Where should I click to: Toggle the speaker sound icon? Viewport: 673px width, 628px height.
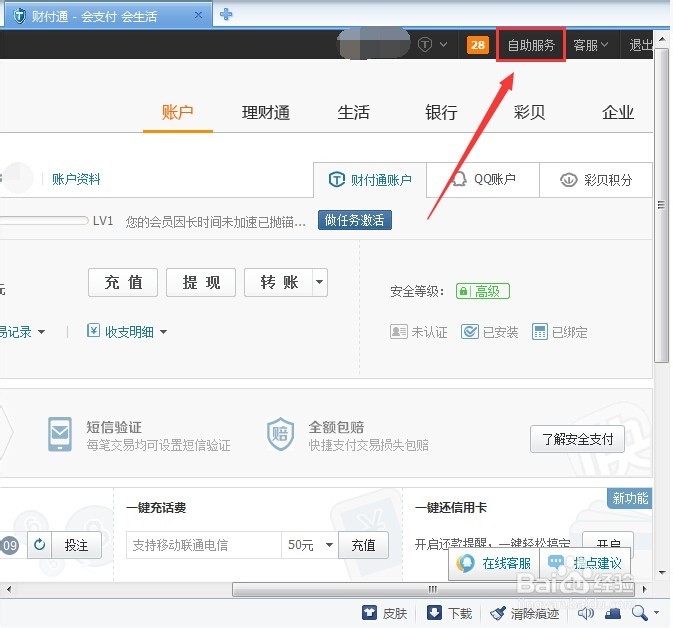tap(585, 613)
